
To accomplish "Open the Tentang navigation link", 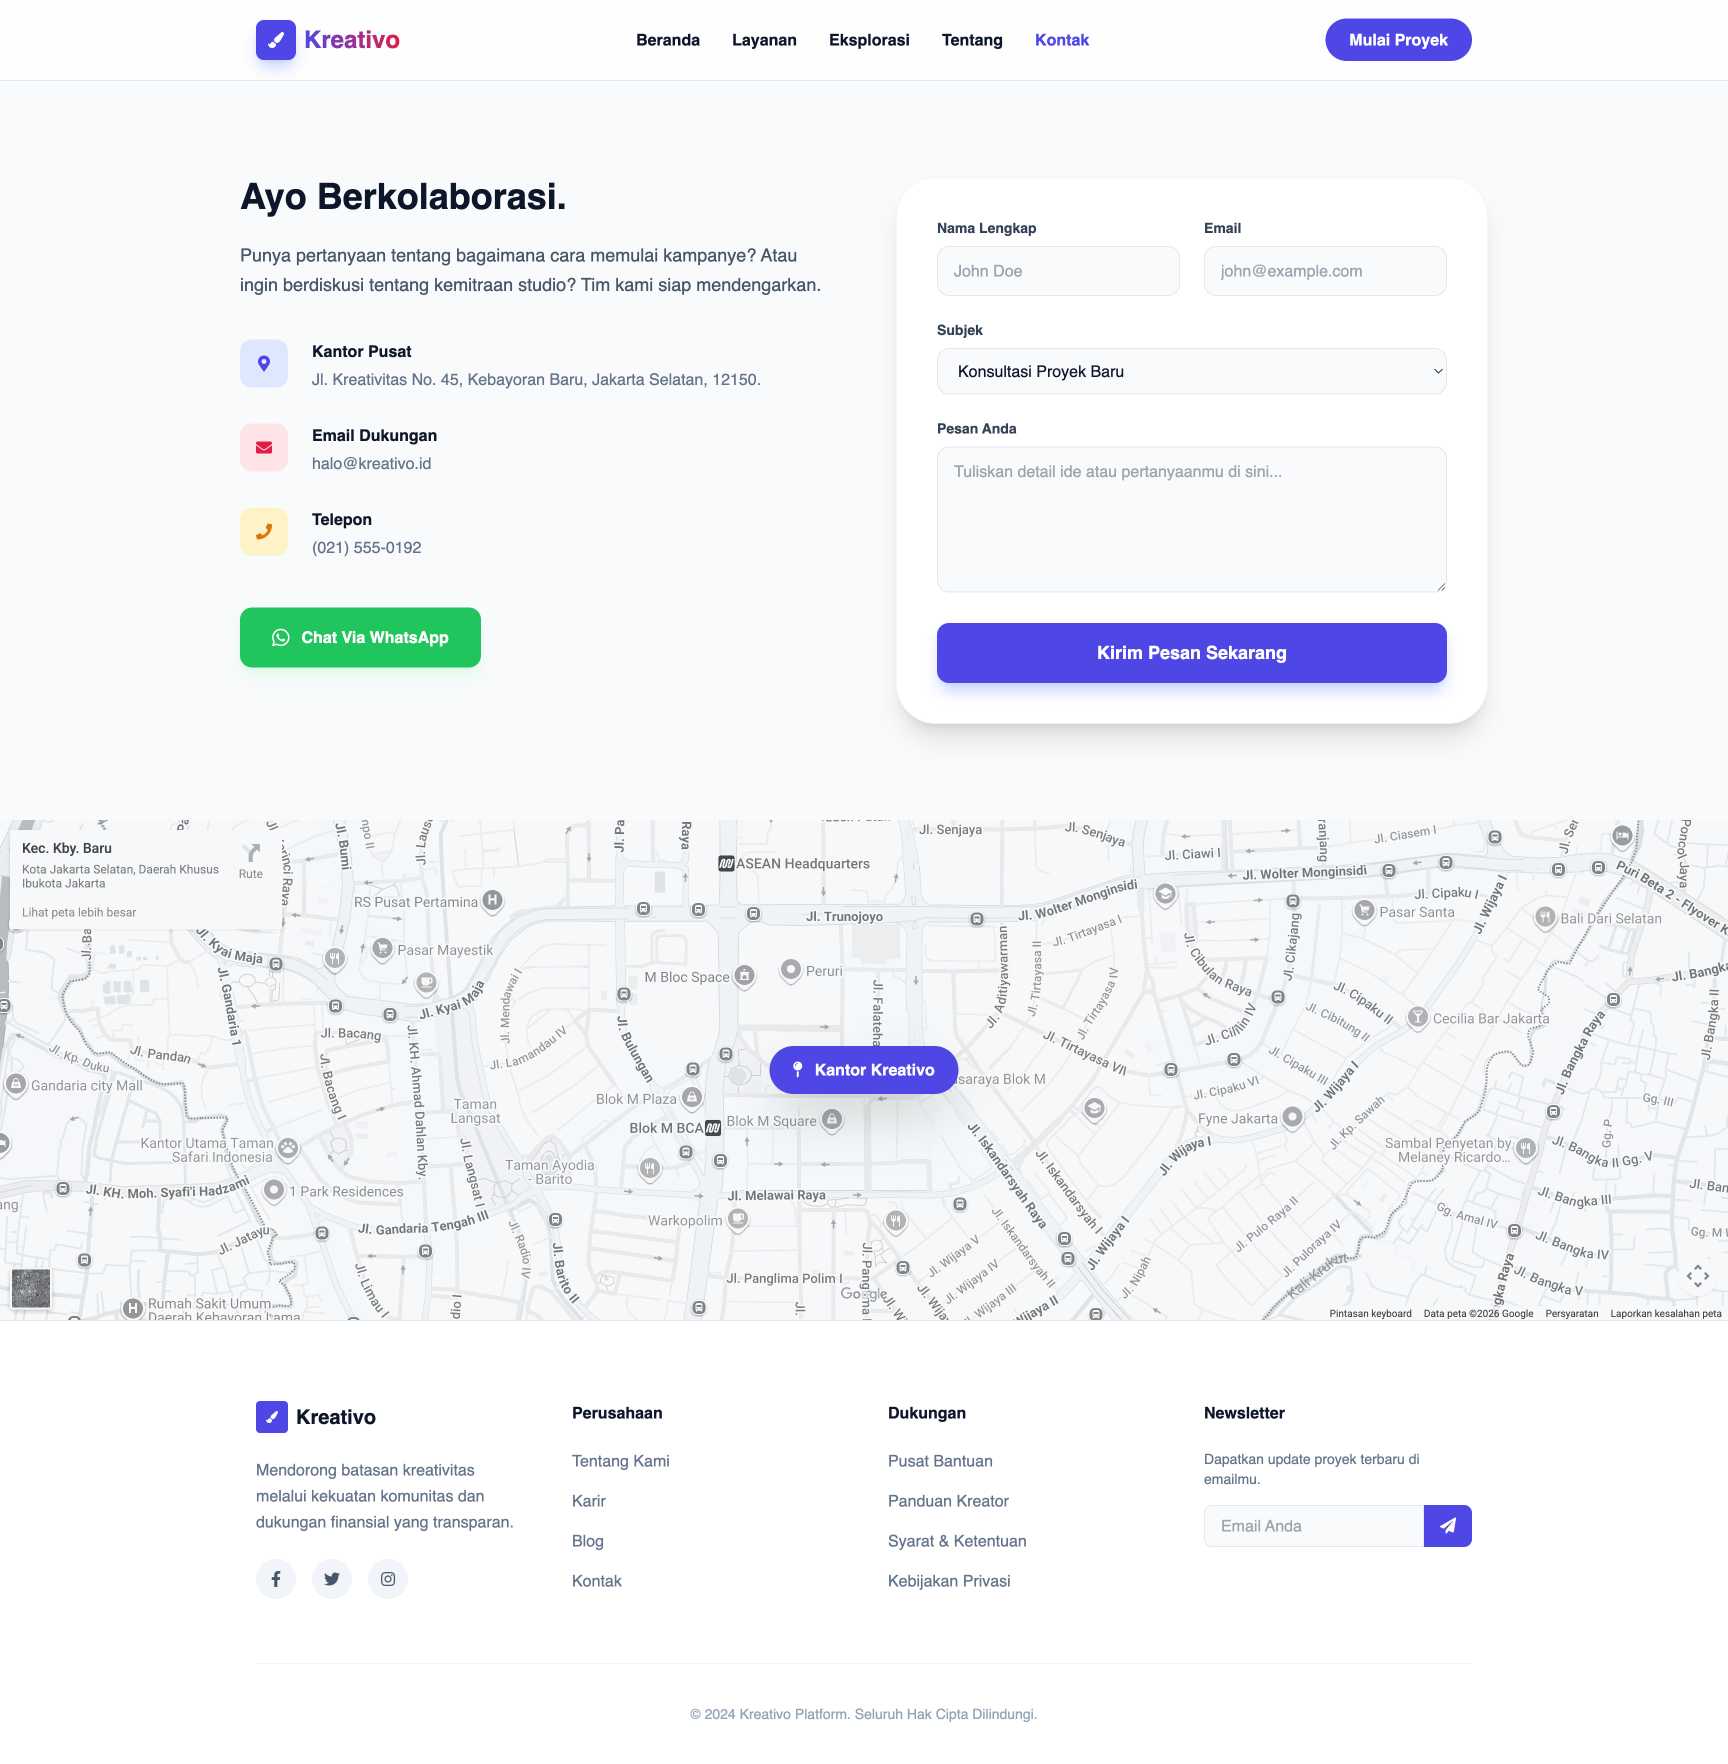I will pyautogui.click(x=971, y=40).
